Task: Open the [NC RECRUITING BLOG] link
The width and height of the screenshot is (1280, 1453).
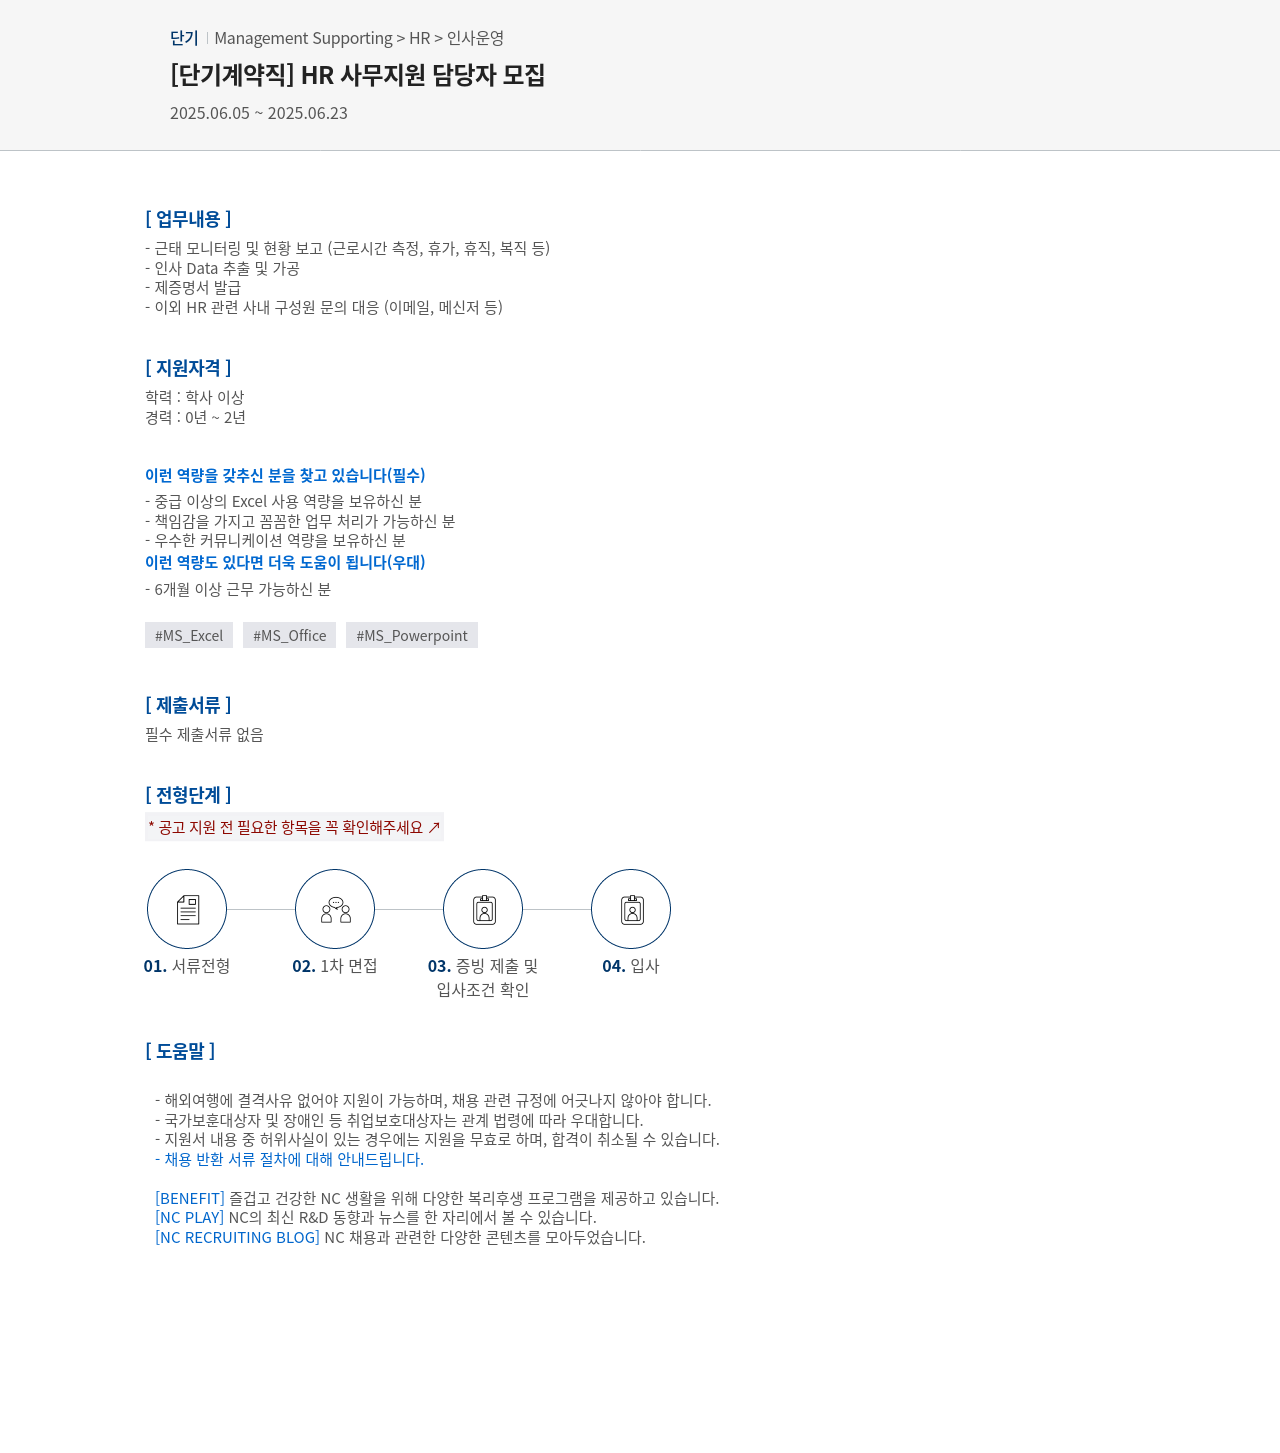Action: (237, 1237)
